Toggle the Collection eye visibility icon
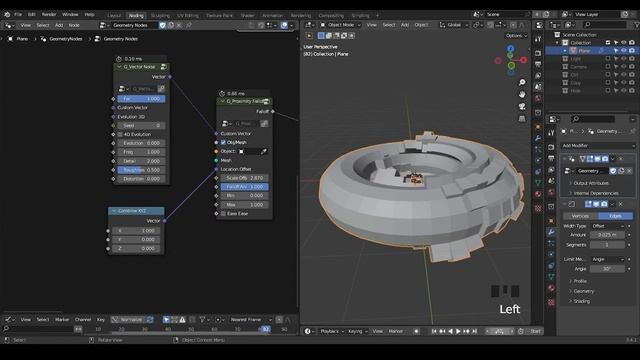This screenshot has width=640, height=360. click(624, 42)
